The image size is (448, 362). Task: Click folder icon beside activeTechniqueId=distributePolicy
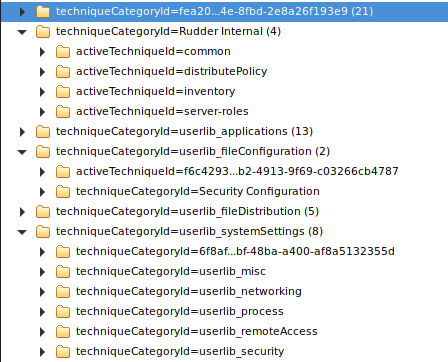coord(63,72)
